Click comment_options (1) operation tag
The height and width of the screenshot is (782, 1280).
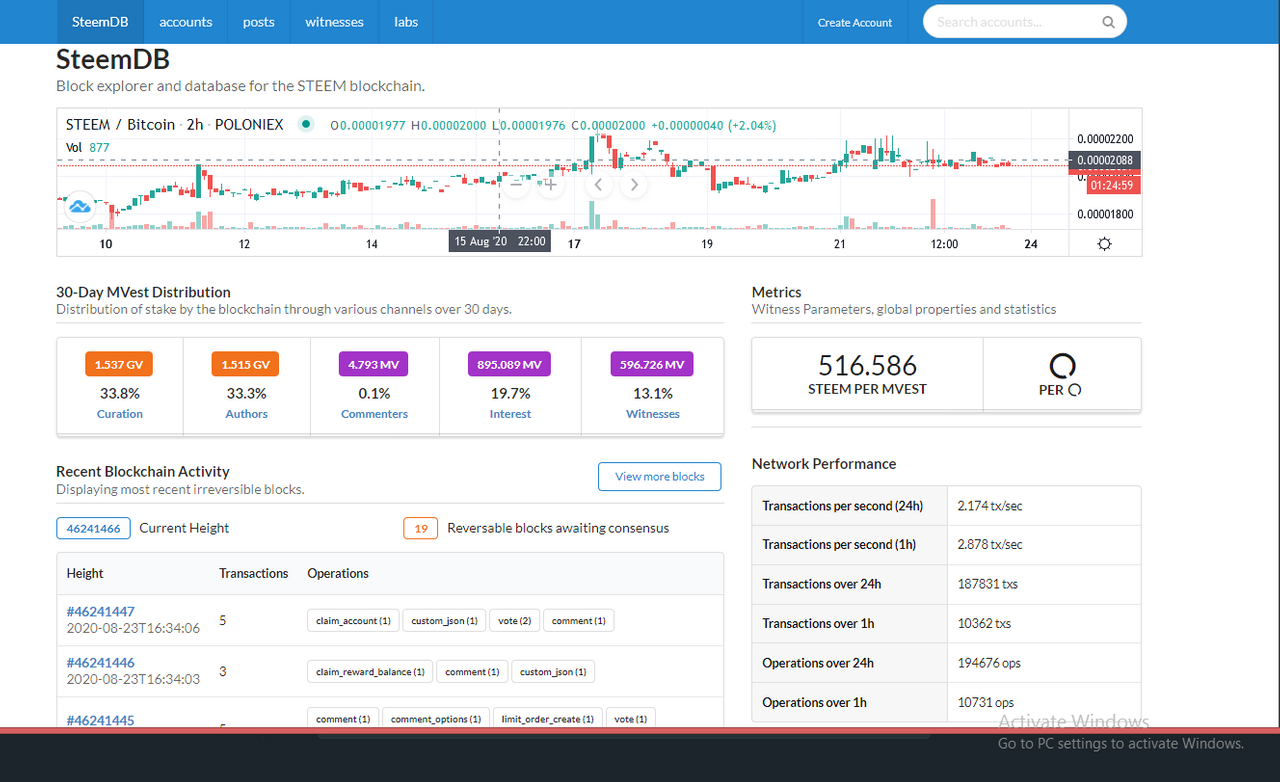click(x=436, y=718)
